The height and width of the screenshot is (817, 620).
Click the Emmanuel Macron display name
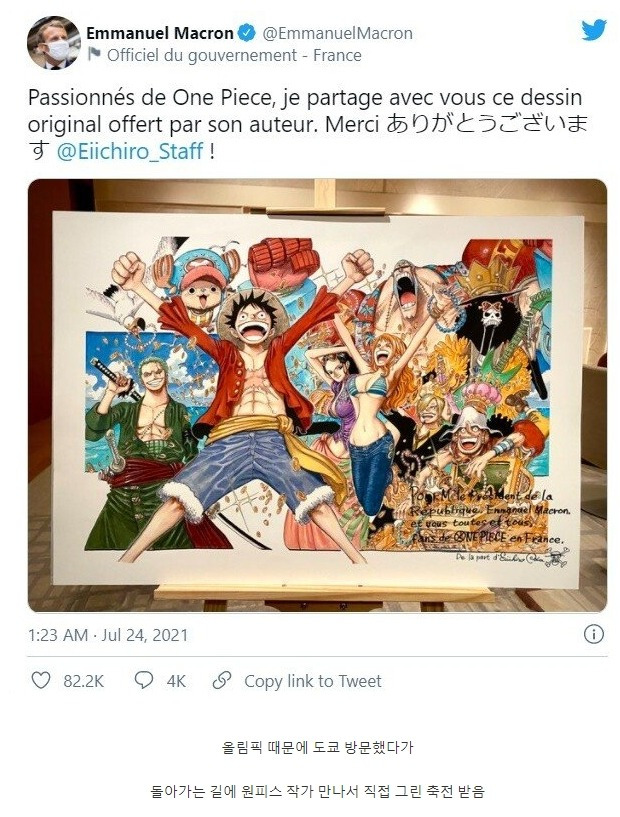point(161,34)
